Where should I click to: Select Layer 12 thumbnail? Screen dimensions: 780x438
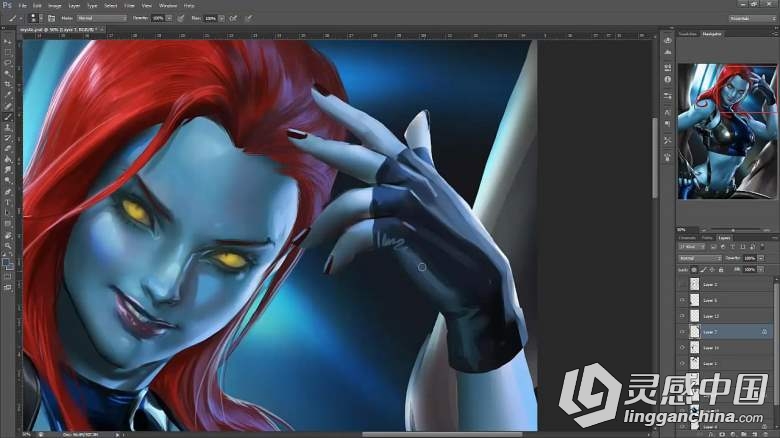694,316
